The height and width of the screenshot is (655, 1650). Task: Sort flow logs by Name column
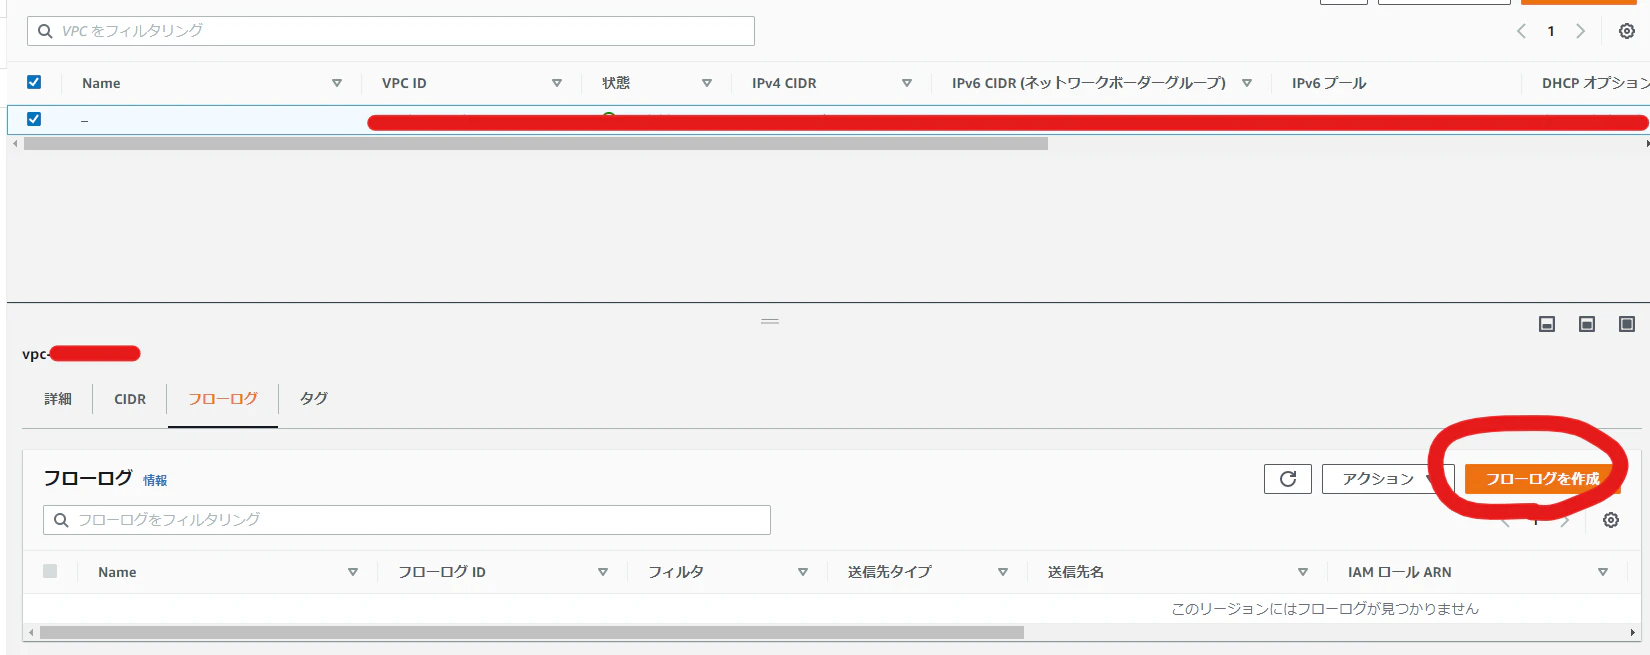coord(353,572)
